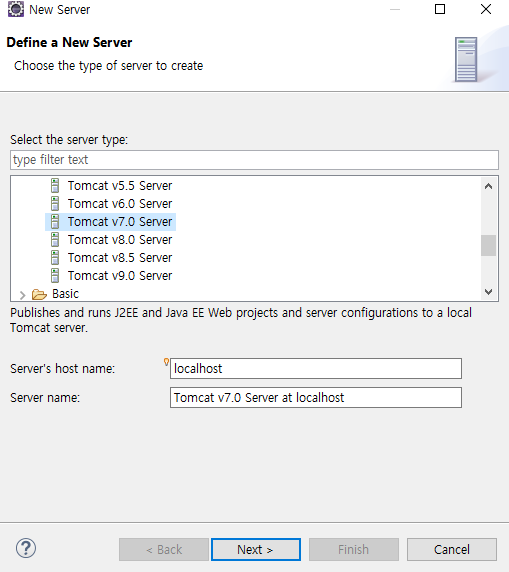Click the Server's host name field

[316, 368]
